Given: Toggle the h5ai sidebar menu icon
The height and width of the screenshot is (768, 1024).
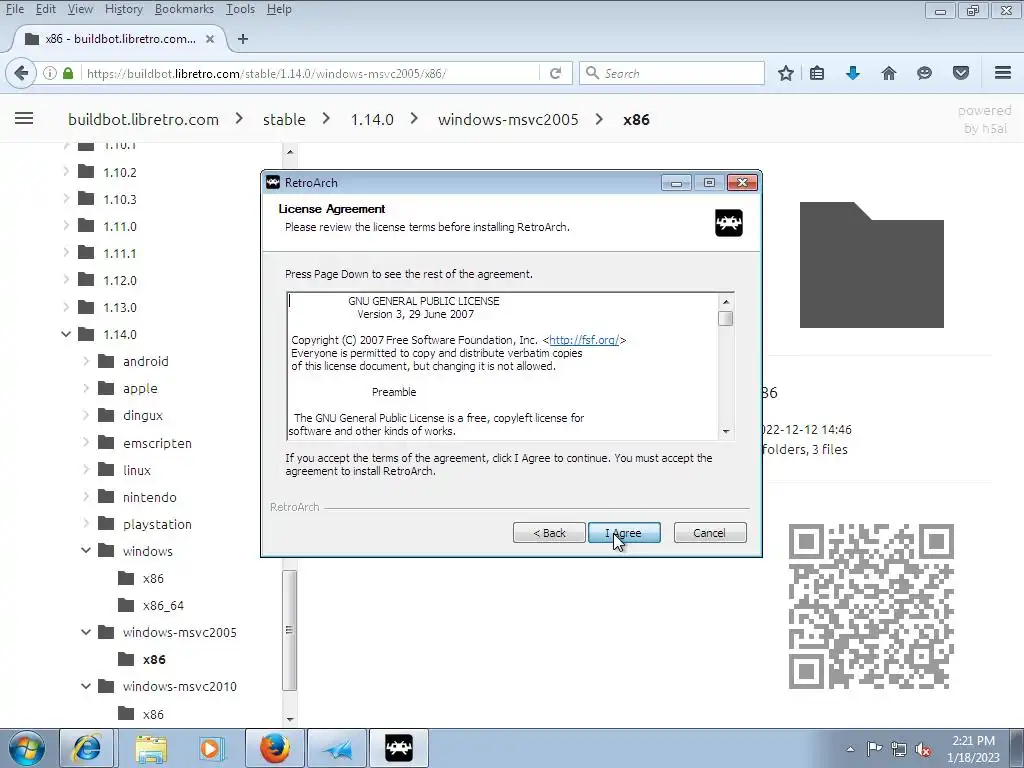Looking at the screenshot, I should [24, 118].
